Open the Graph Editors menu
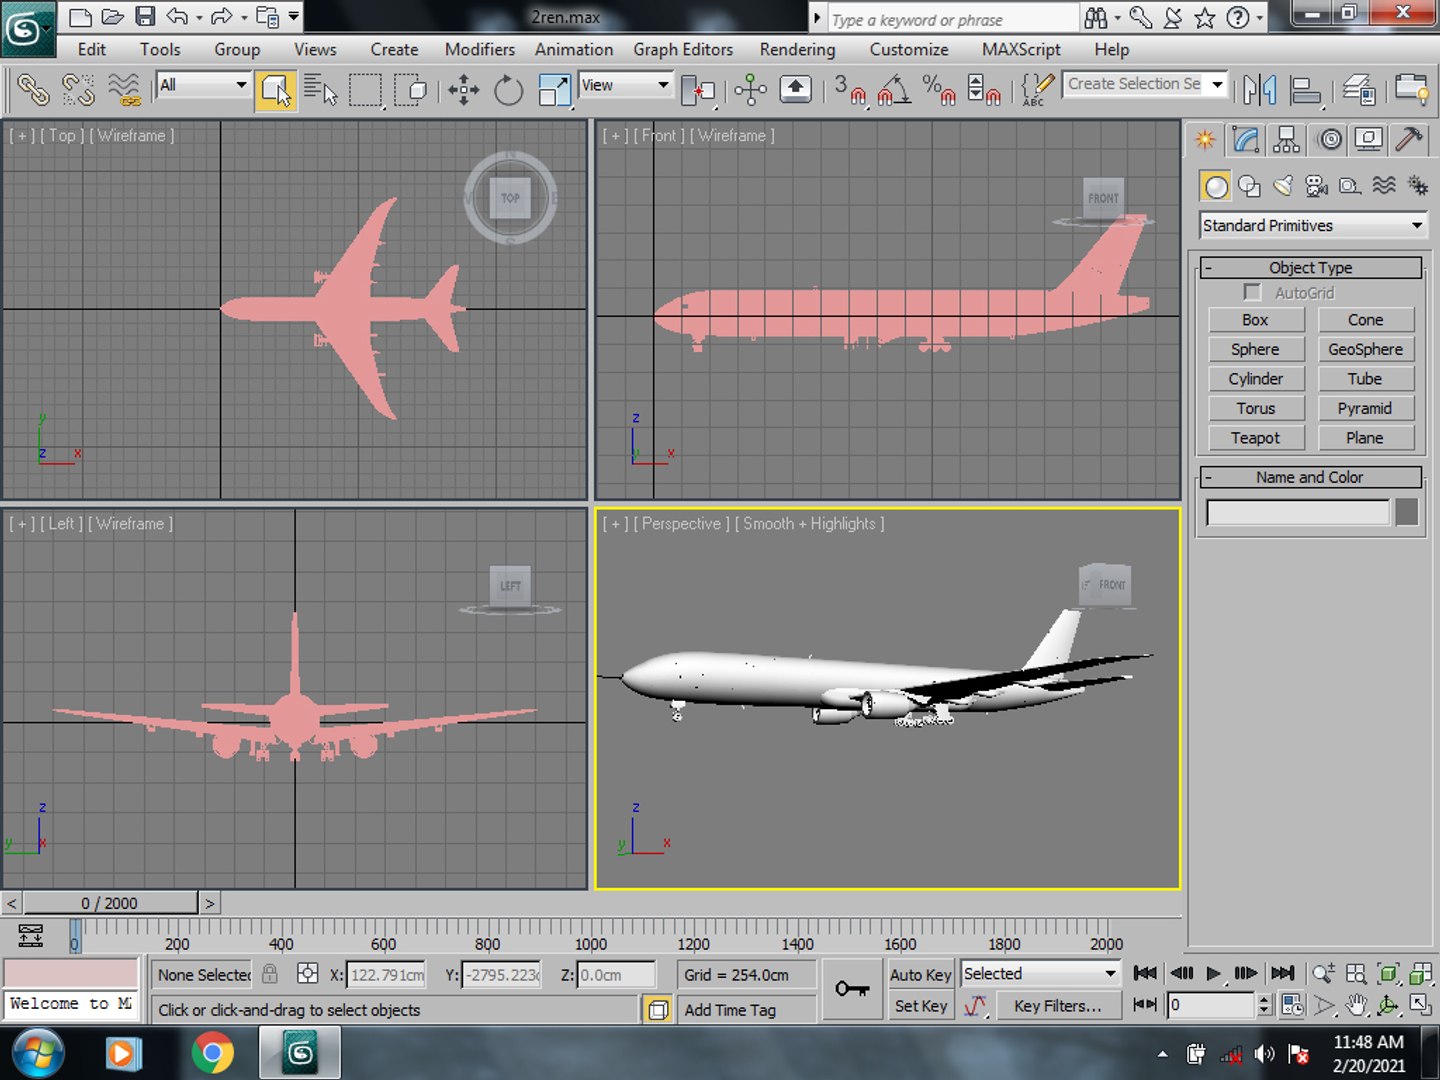1440x1080 pixels. coord(683,49)
